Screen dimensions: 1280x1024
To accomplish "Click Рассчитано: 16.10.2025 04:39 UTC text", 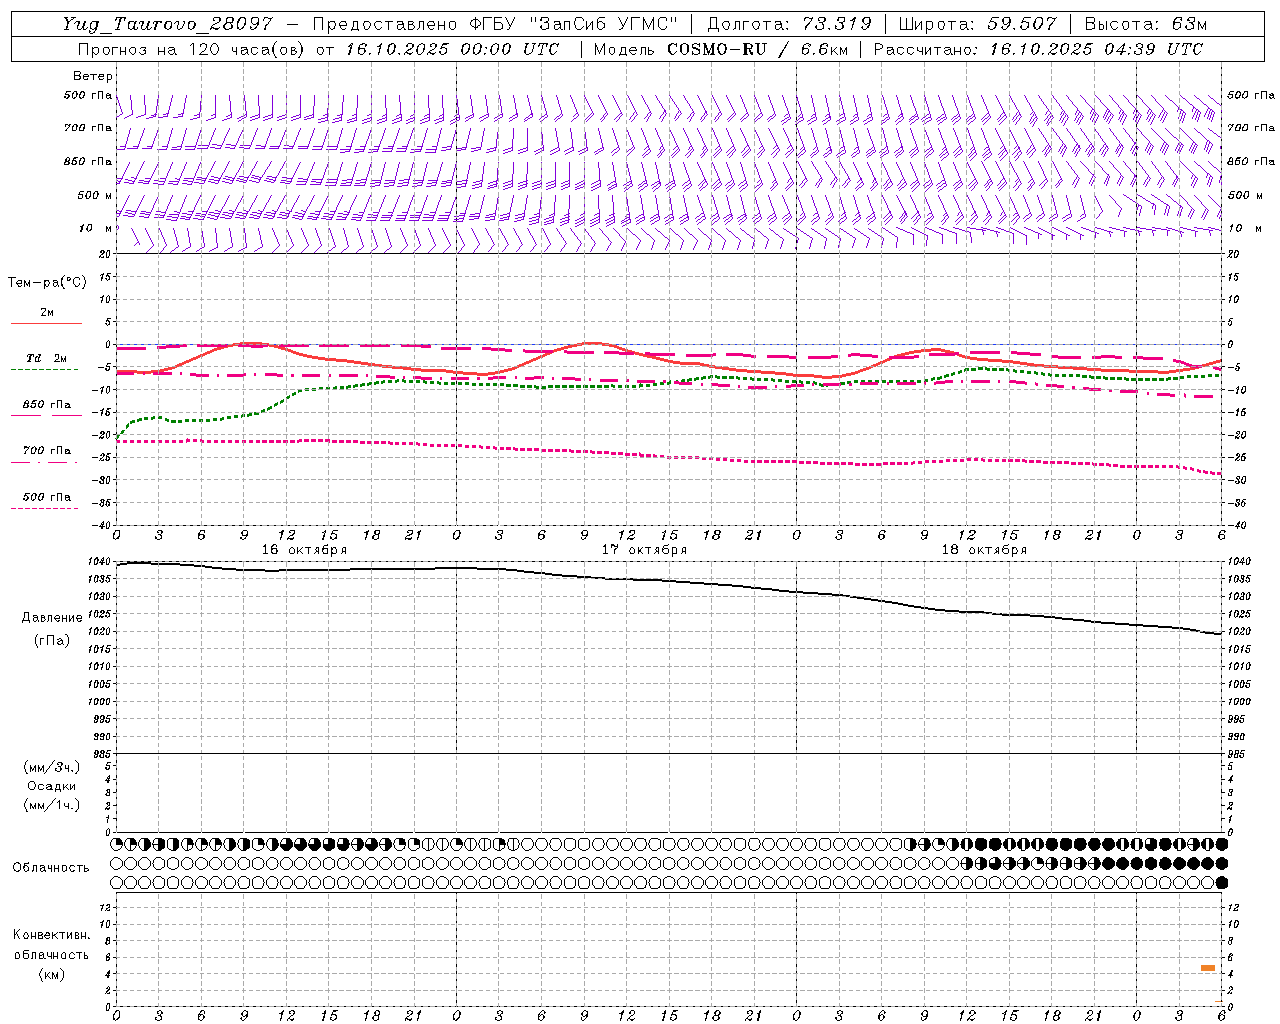I will point(1038,49).
